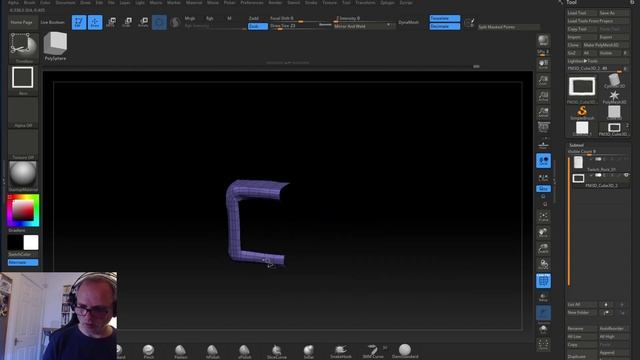The height and width of the screenshot is (360, 640).
Task: Click the Frame mesh icon
Action: pos(543,217)
